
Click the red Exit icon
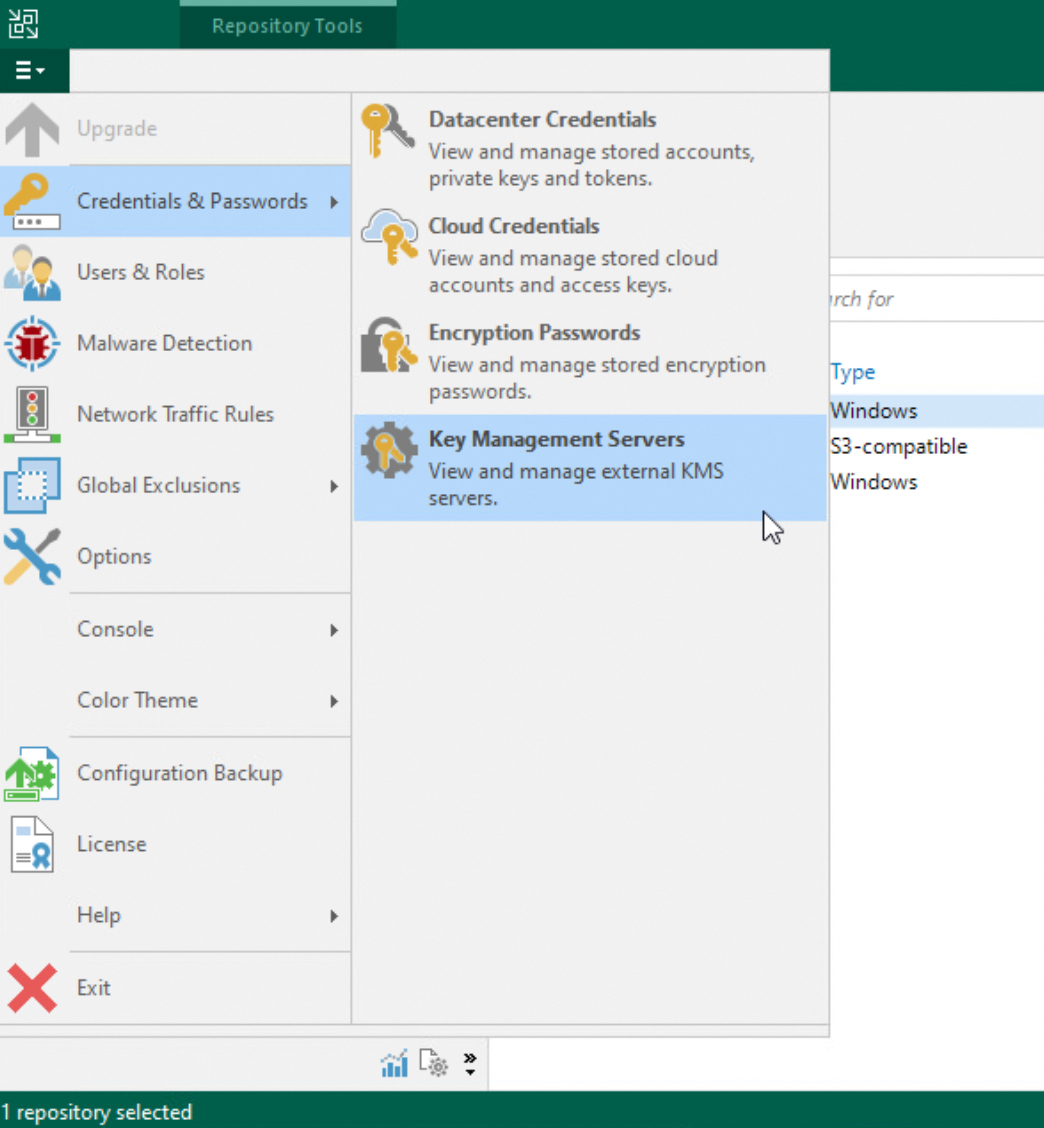tap(33, 988)
